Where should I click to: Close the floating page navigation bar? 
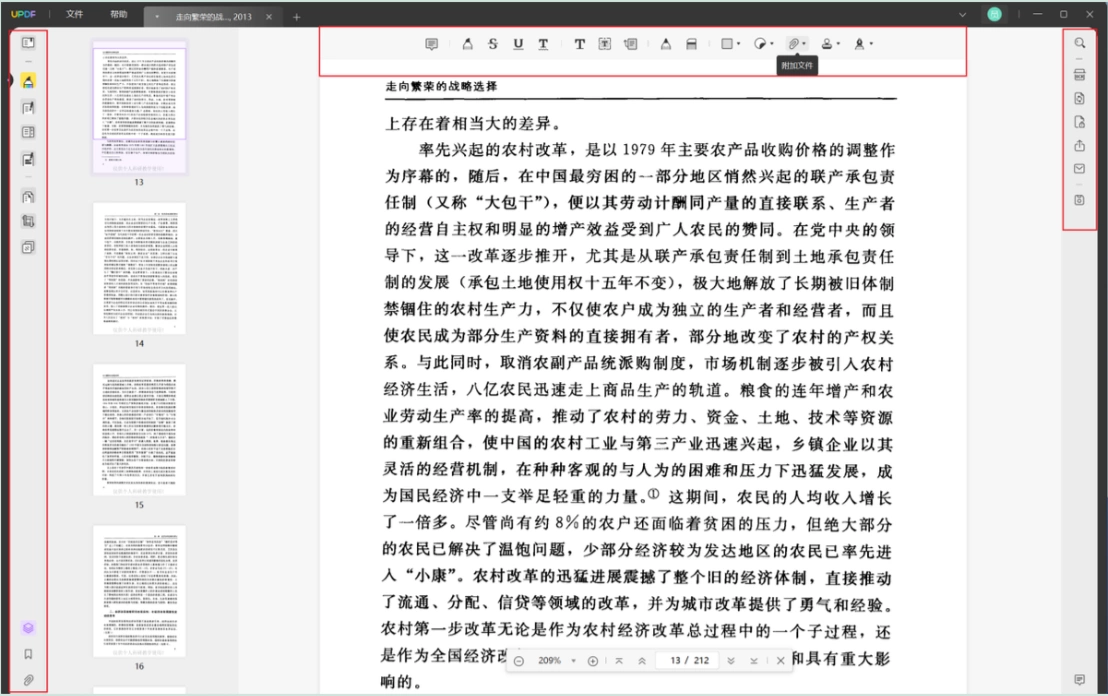[x=780, y=661]
